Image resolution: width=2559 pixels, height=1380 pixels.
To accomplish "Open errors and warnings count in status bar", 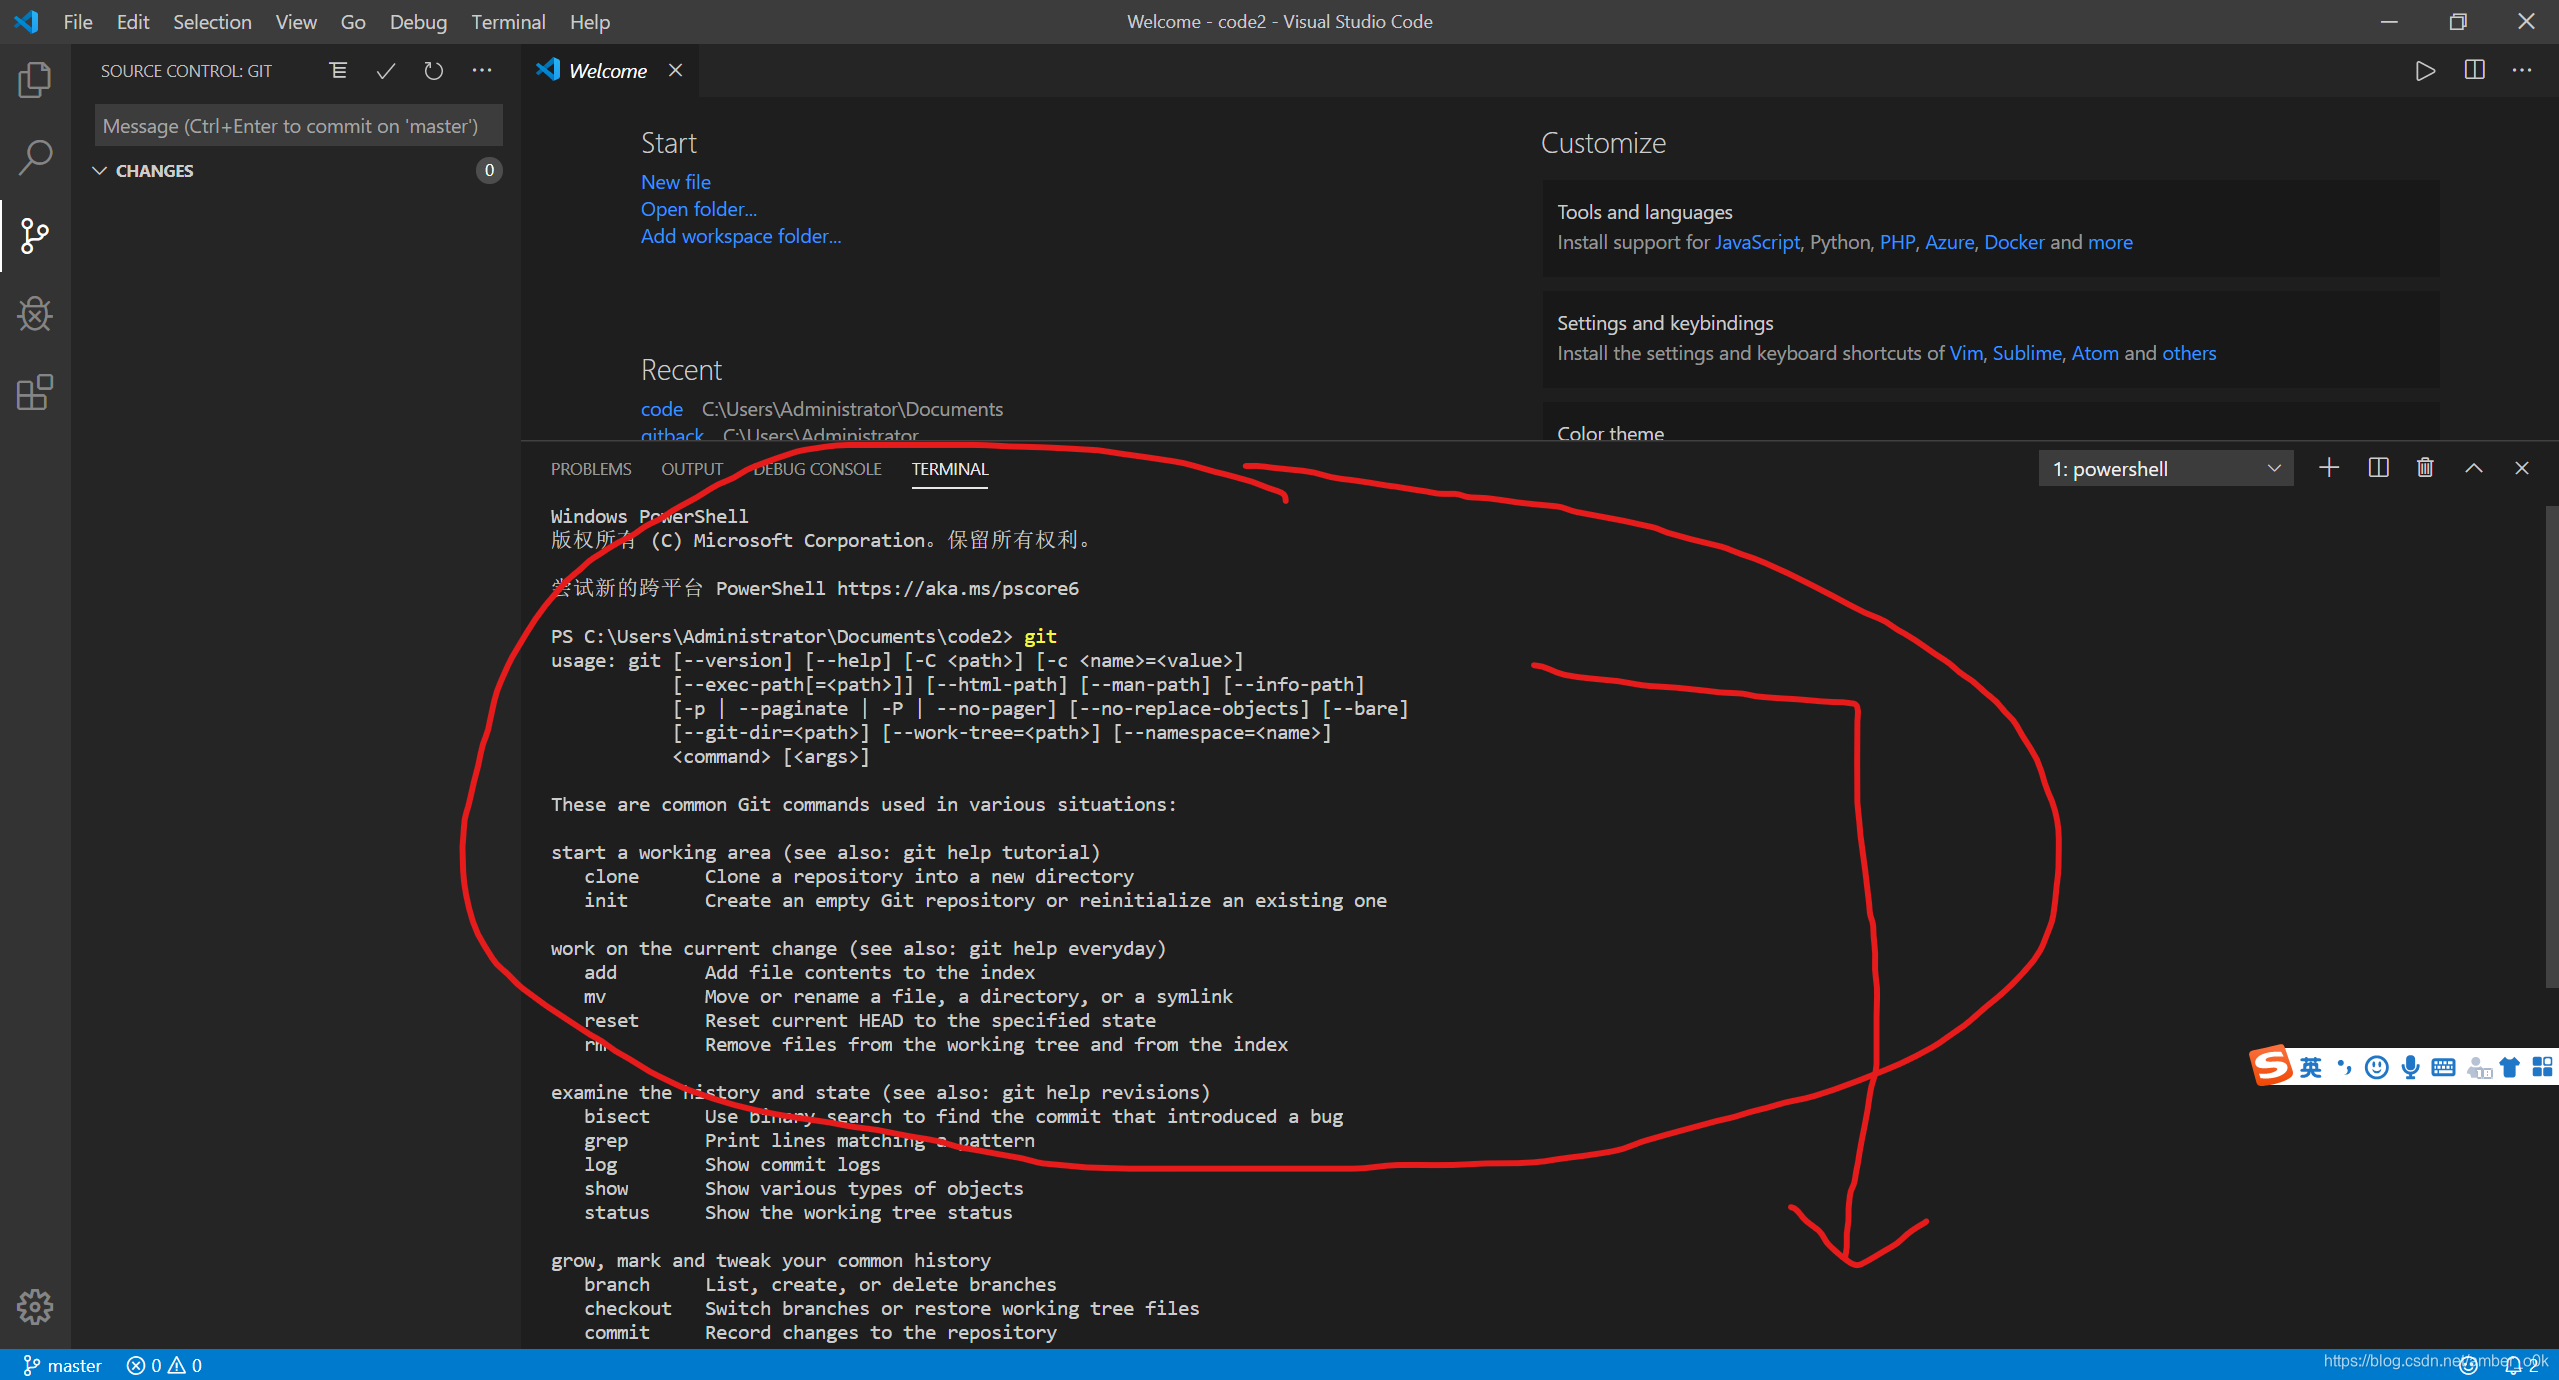I will click(164, 1365).
